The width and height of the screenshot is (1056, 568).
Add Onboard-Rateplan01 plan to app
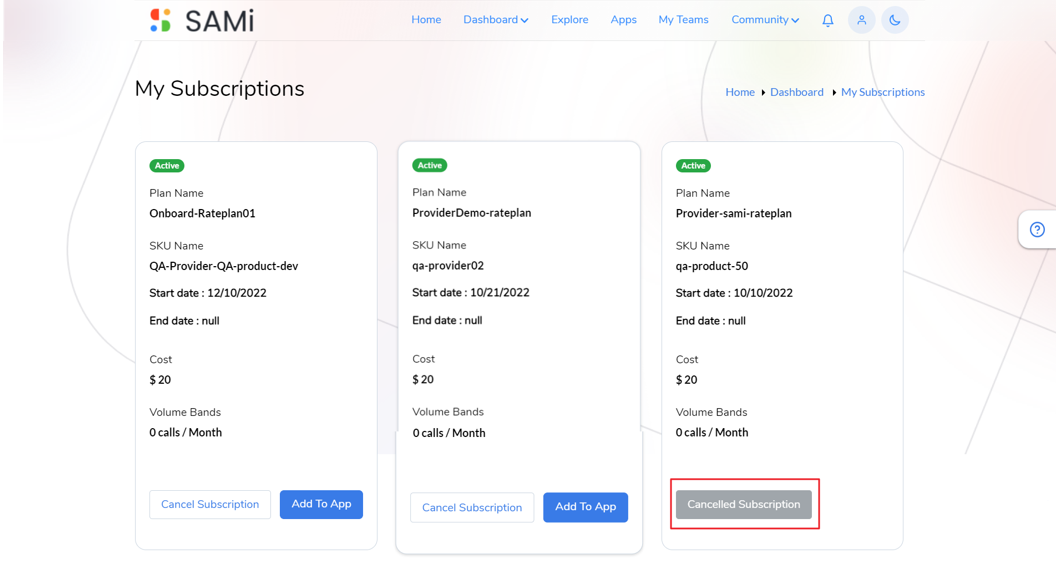(321, 504)
